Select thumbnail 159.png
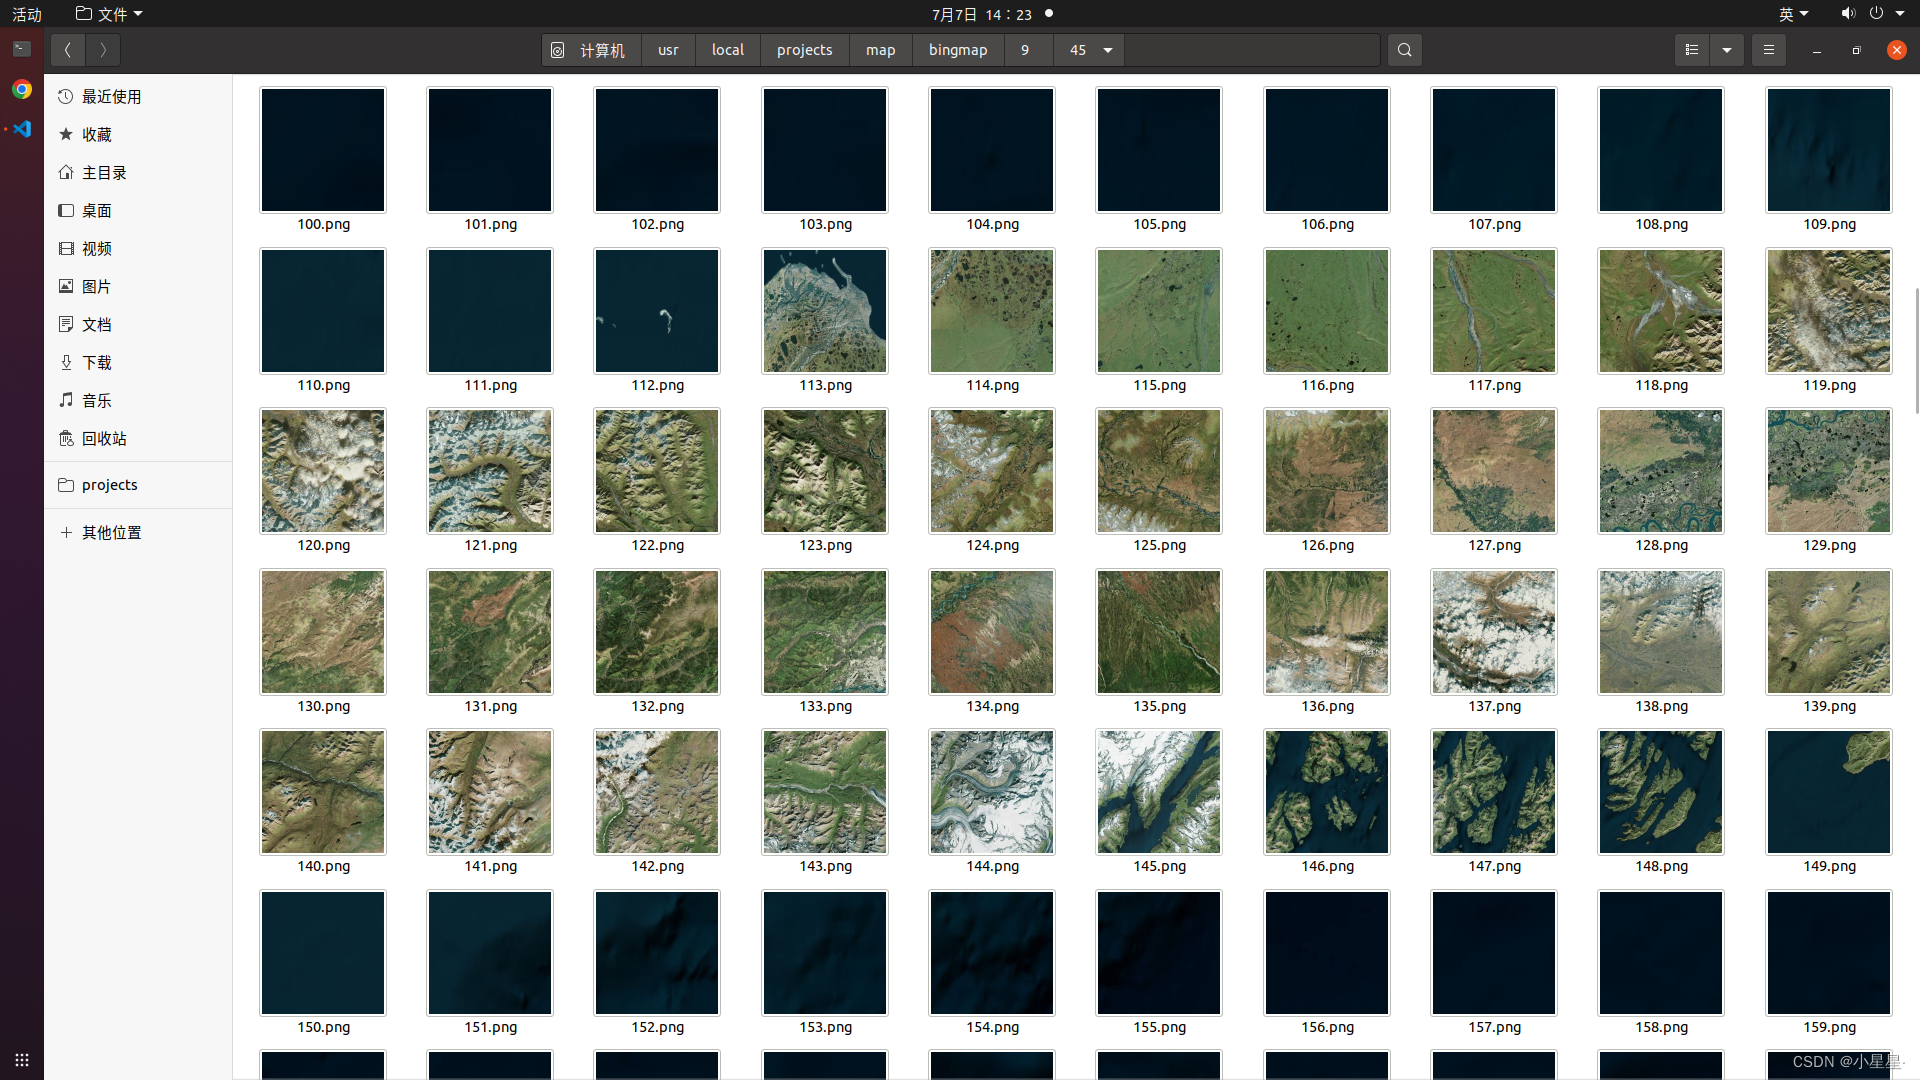Image resolution: width=1920 pixels, height=1080 pixels. (x=1829, y=953)
